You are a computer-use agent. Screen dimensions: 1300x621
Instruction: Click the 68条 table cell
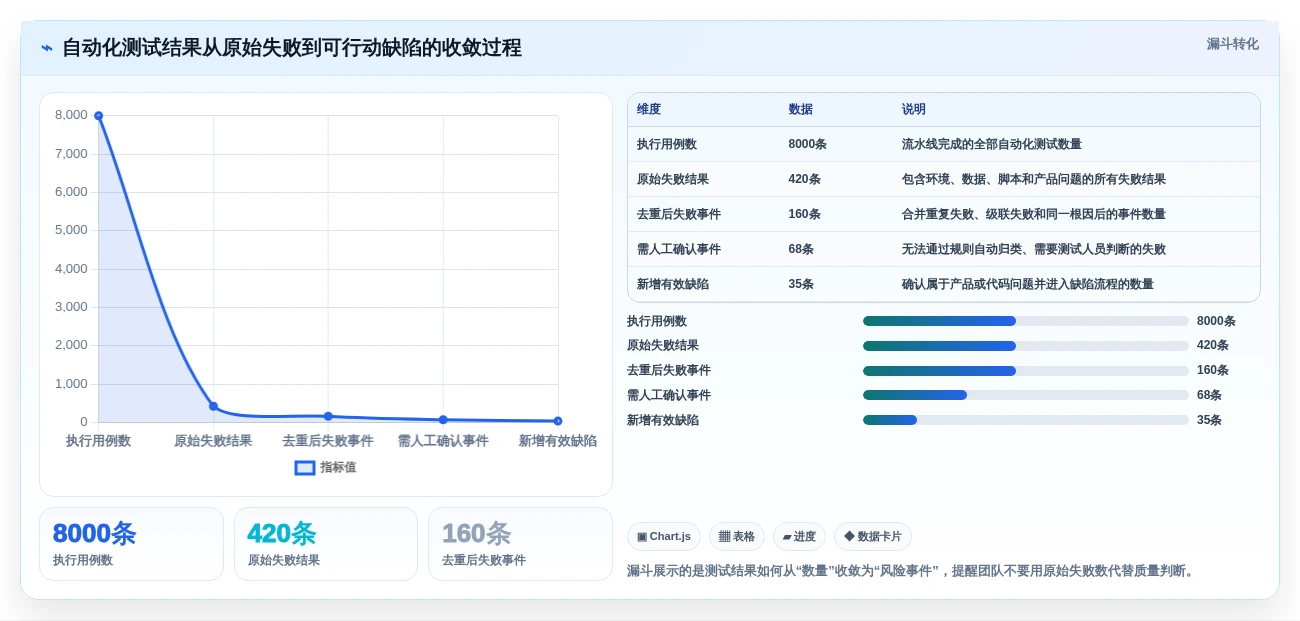(x=801, y=249)
